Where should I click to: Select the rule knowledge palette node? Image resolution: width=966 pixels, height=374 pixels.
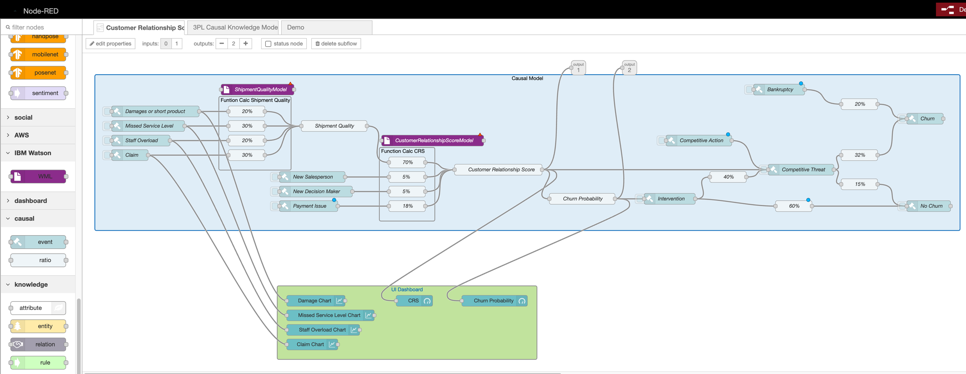point(38,363)
